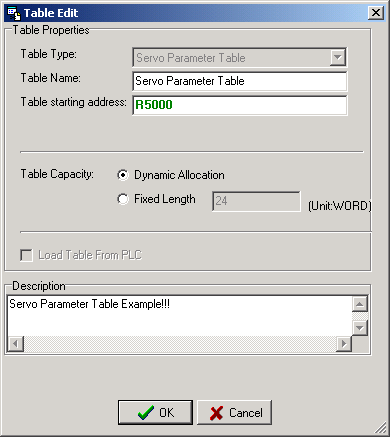The height and width of the screenshot is (438, 391).
Task: Click the Table Edit title bar icon
Action: tap(14, 13)
